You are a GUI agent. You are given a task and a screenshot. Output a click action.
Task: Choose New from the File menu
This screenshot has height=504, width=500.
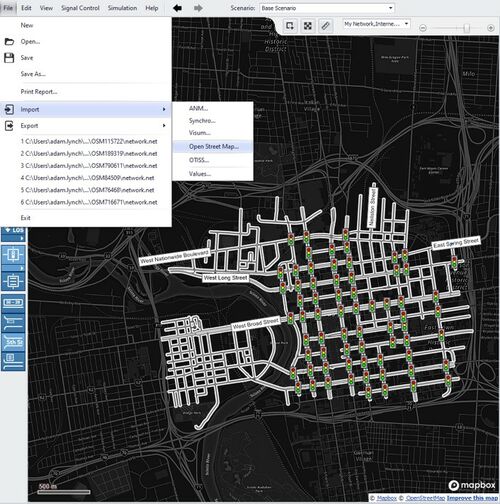(86, 25)
